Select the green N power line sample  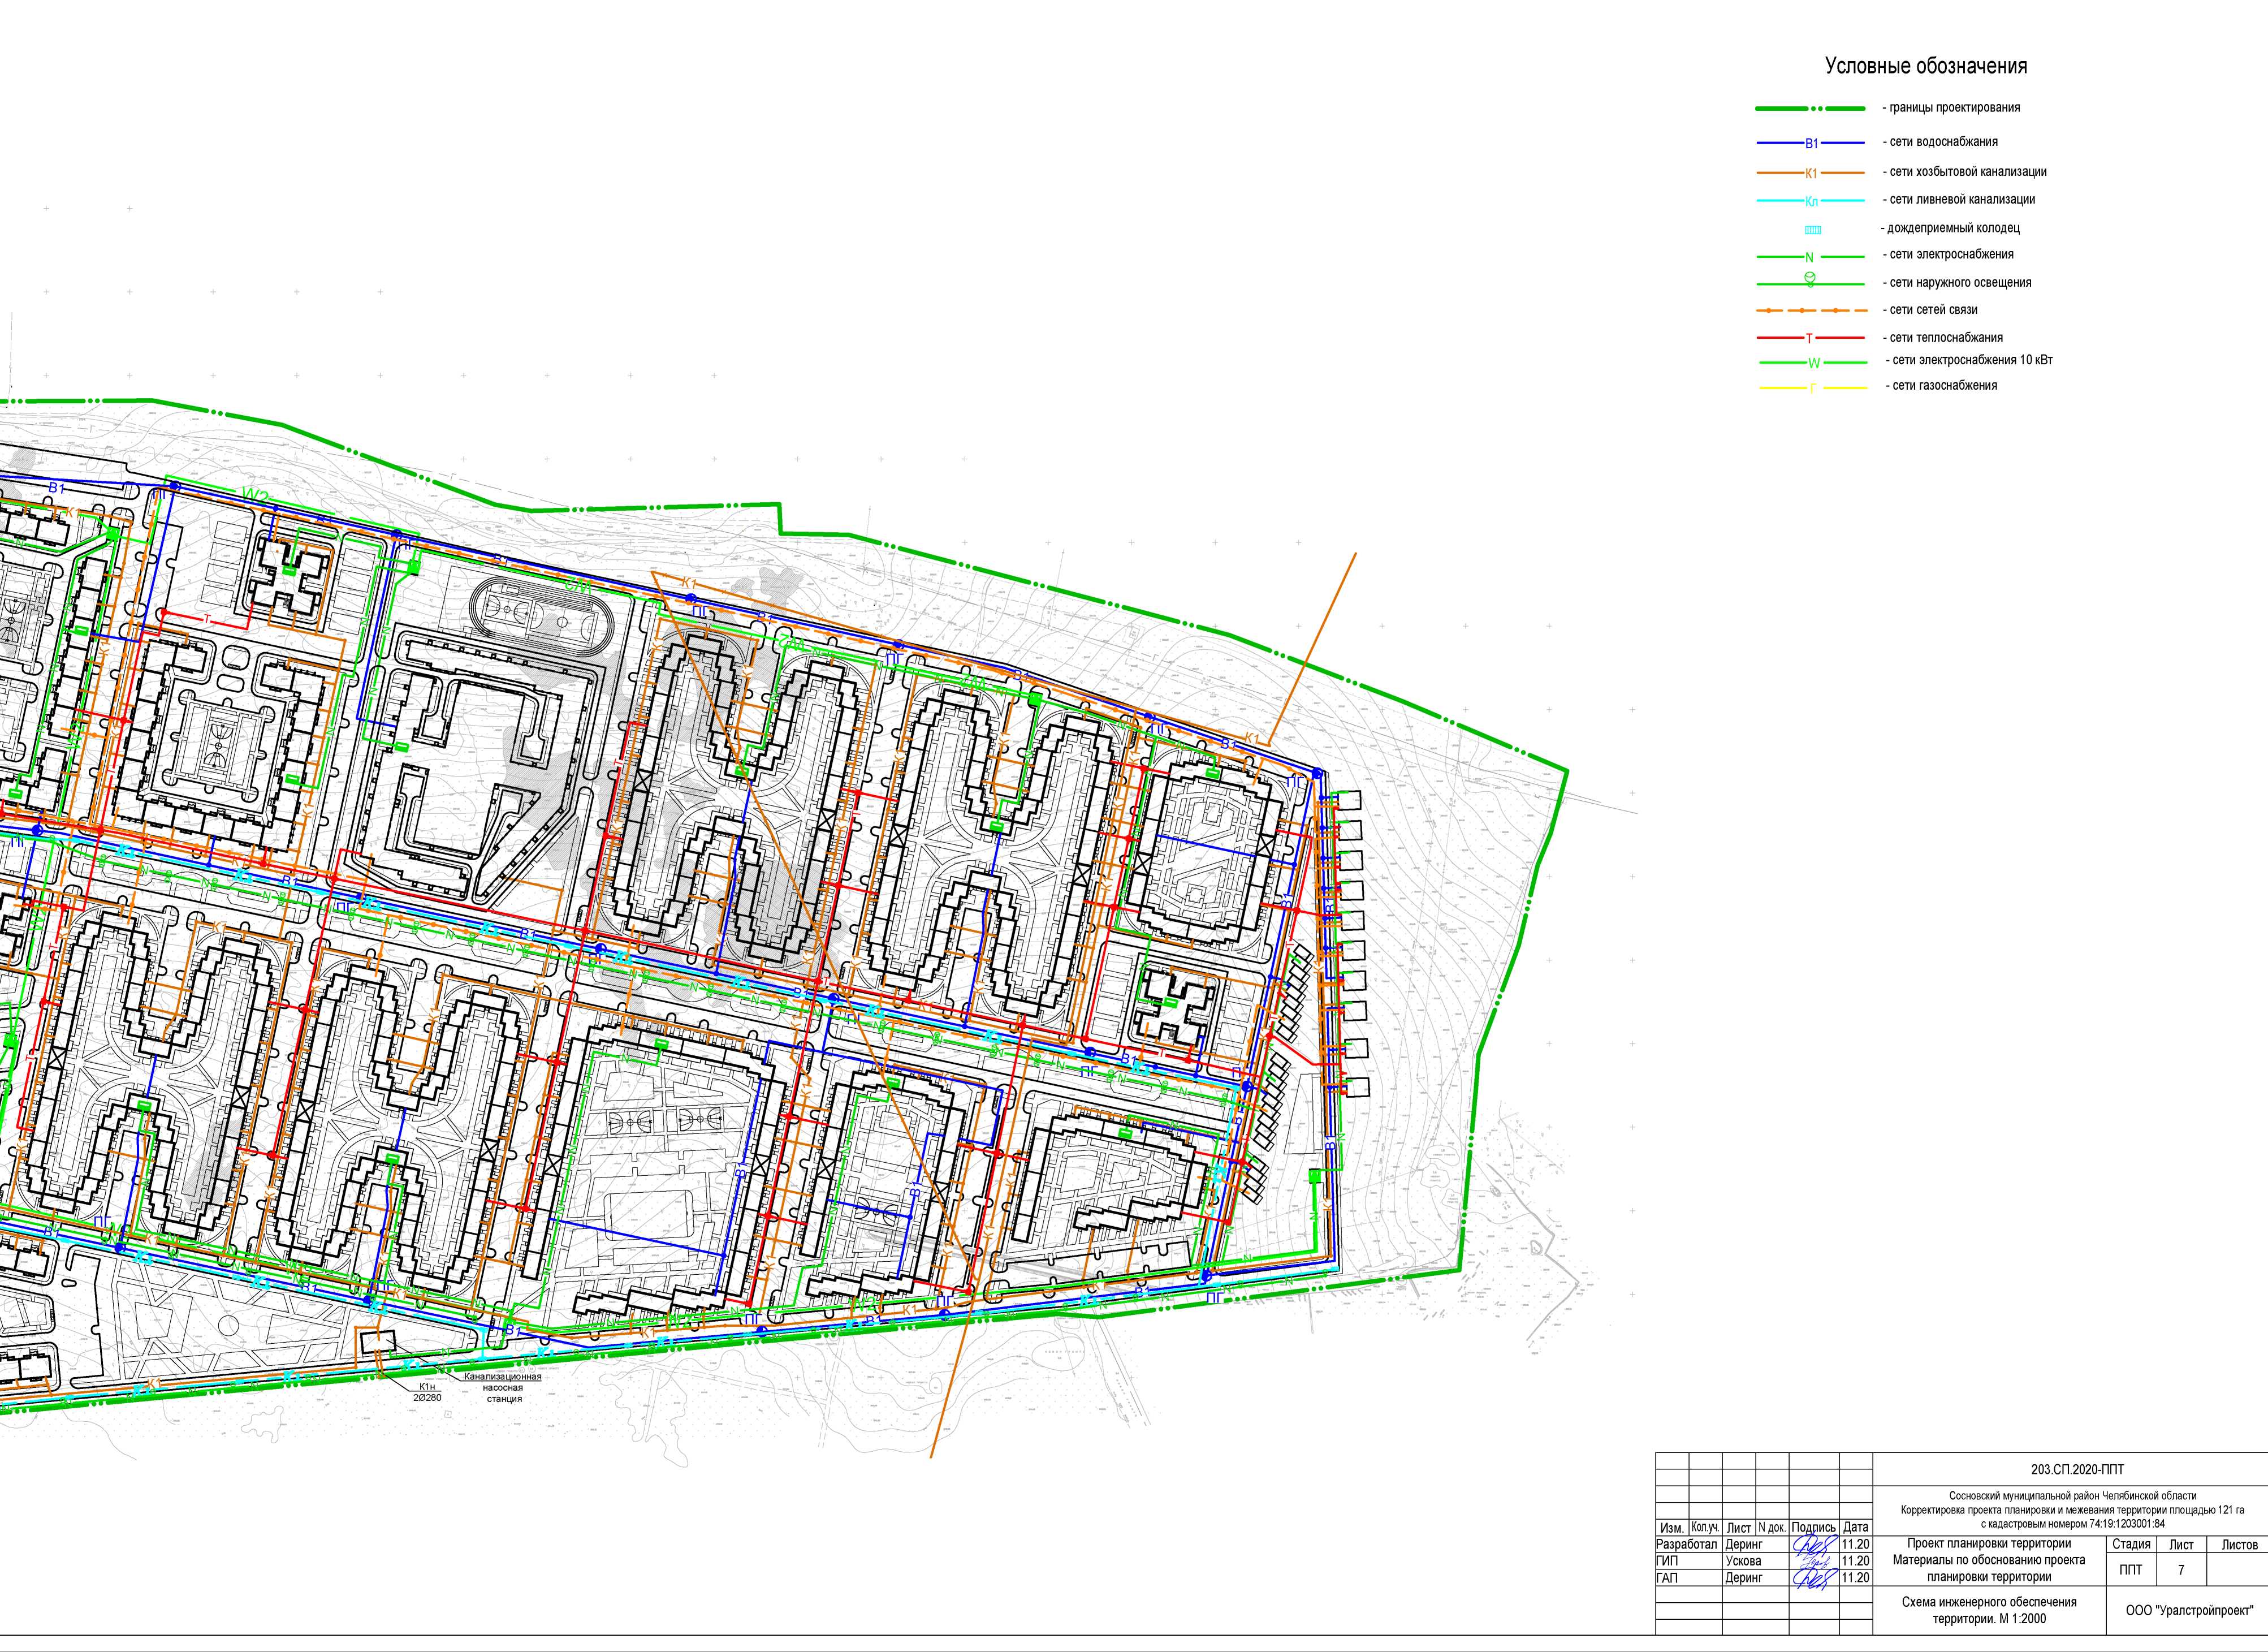1811,257
